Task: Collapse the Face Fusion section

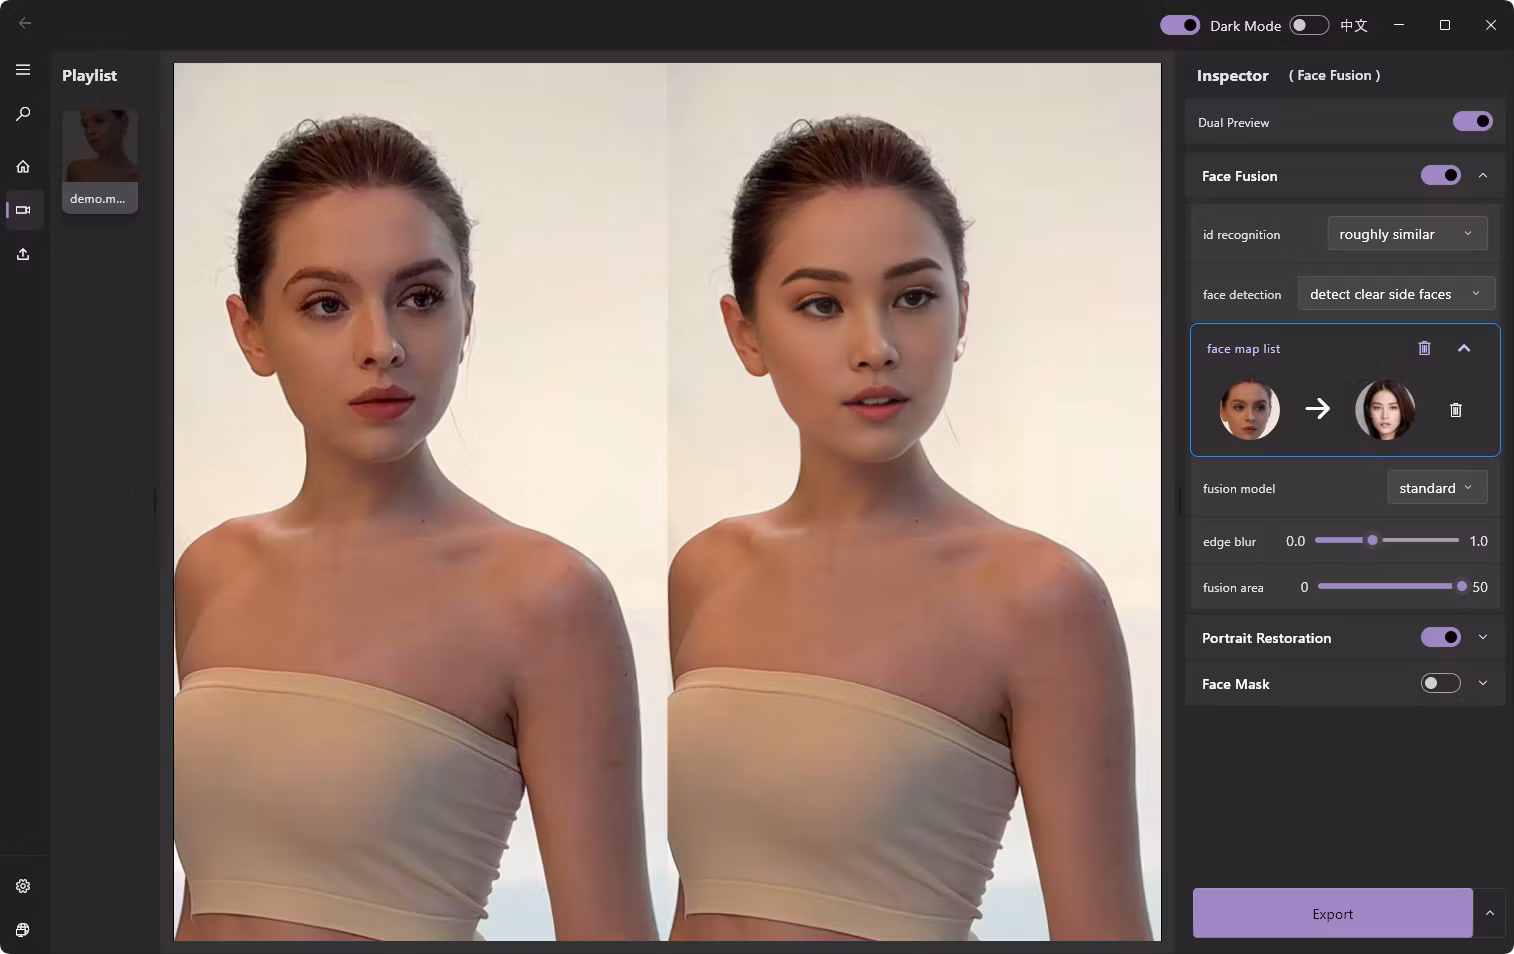Action: pos(1483,175)
